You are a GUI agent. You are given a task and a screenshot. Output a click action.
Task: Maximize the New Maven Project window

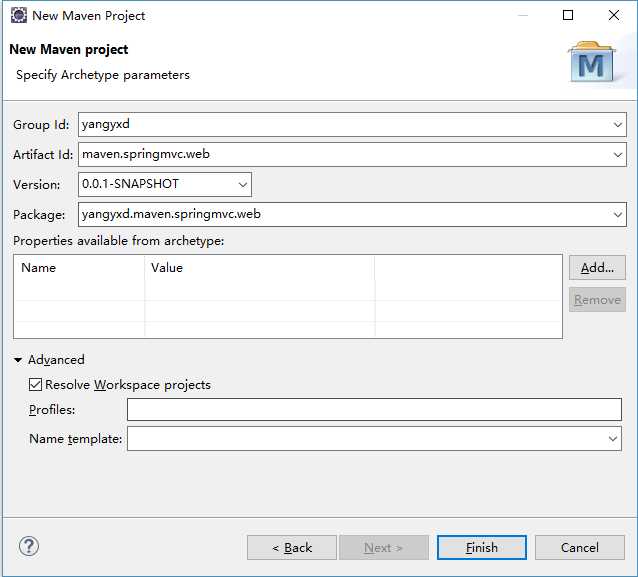tap(568, 15)
